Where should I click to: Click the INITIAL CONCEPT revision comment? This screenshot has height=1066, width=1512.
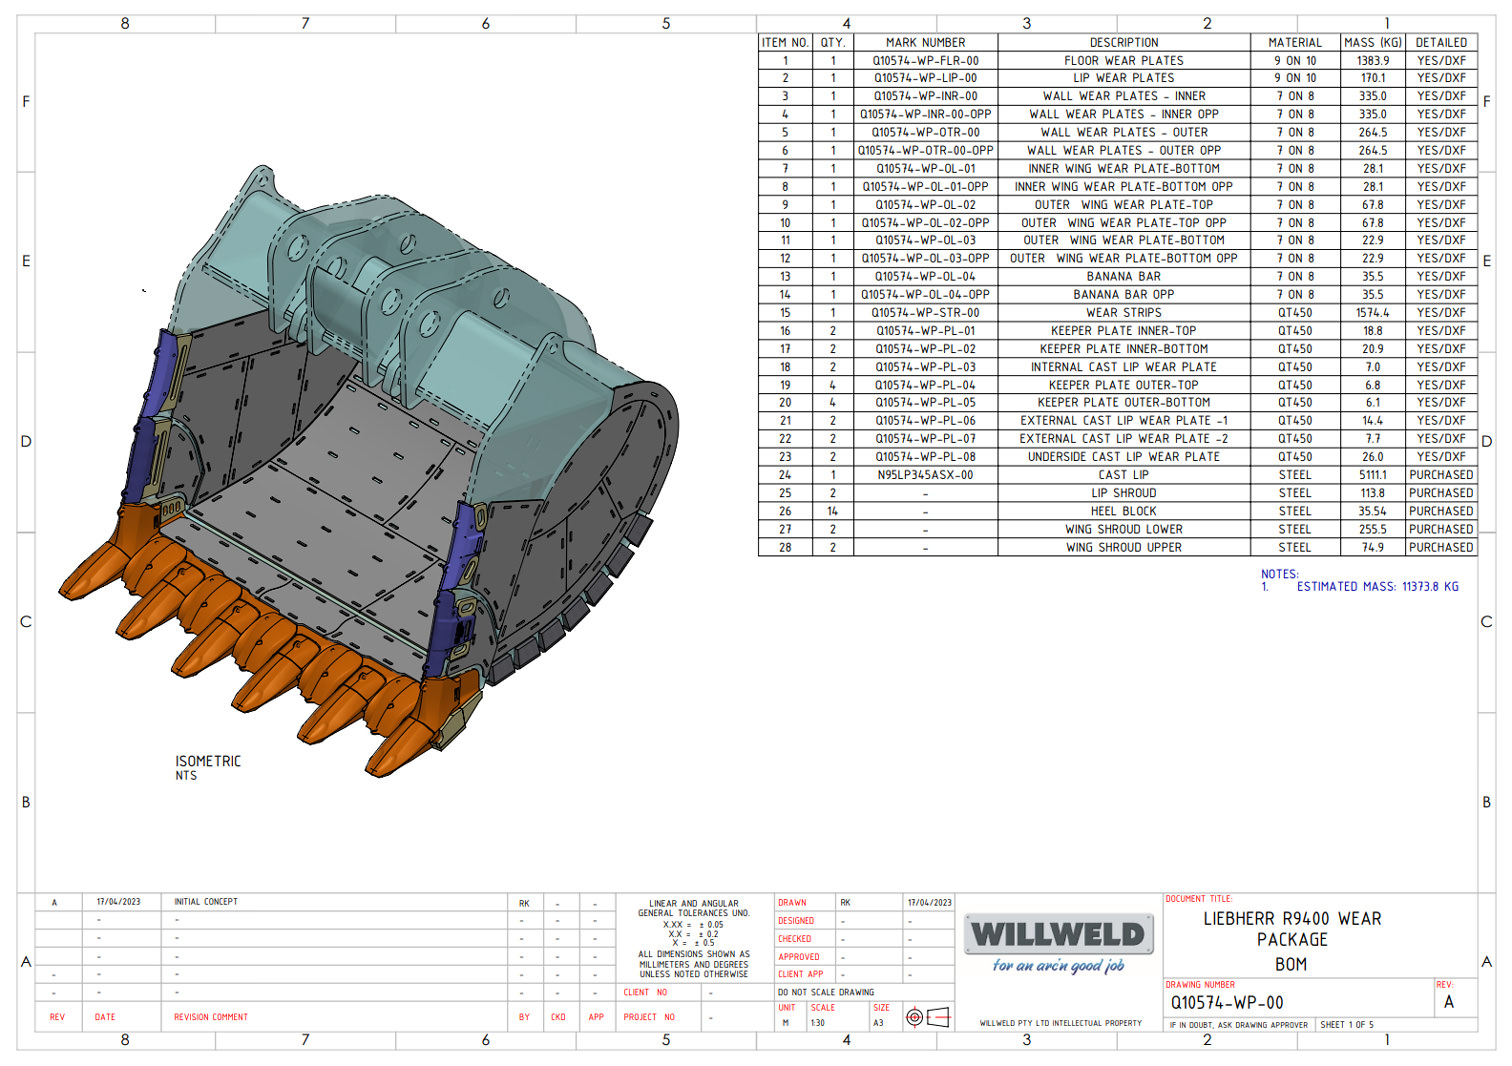(205, 900)
